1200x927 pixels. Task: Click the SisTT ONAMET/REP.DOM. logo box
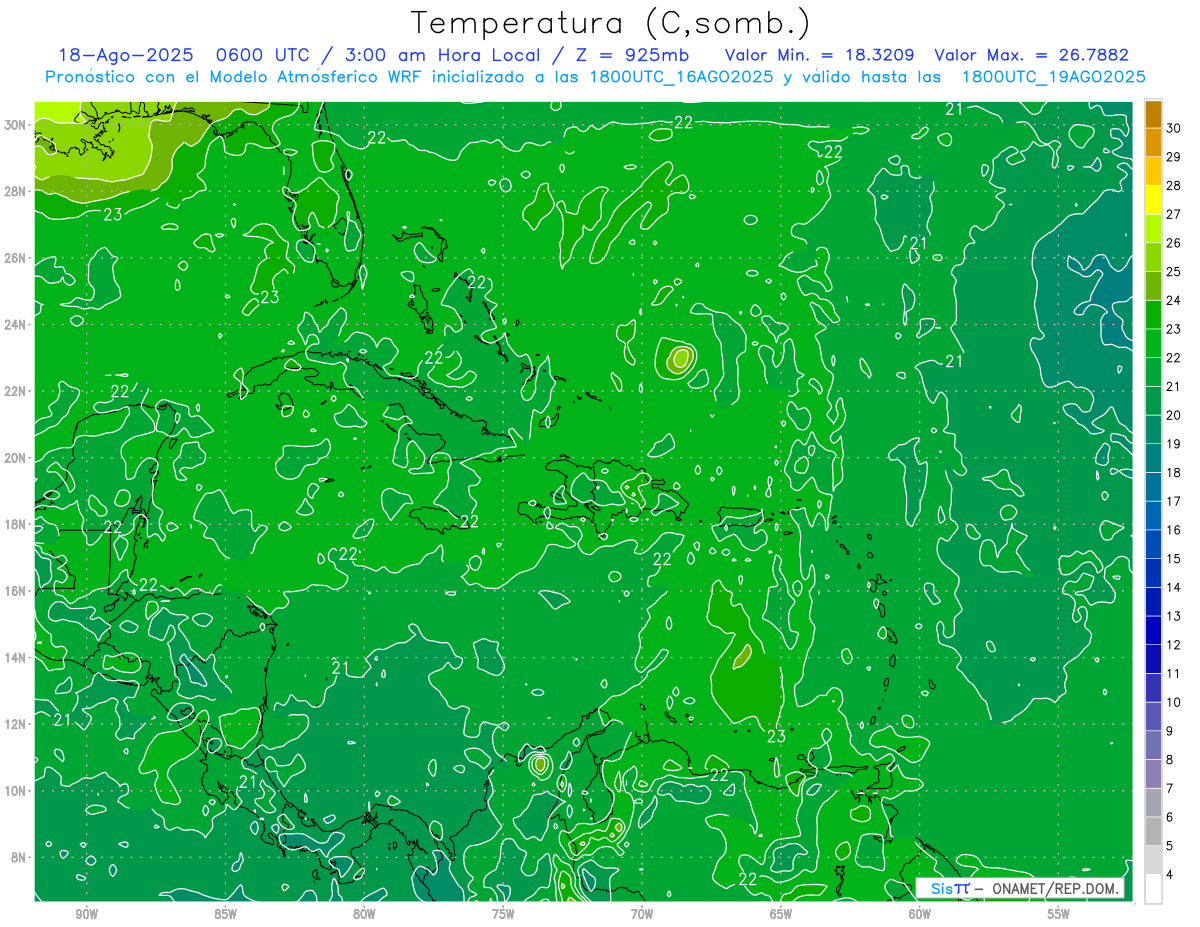pyautogui.click(x=1019, y=888)
